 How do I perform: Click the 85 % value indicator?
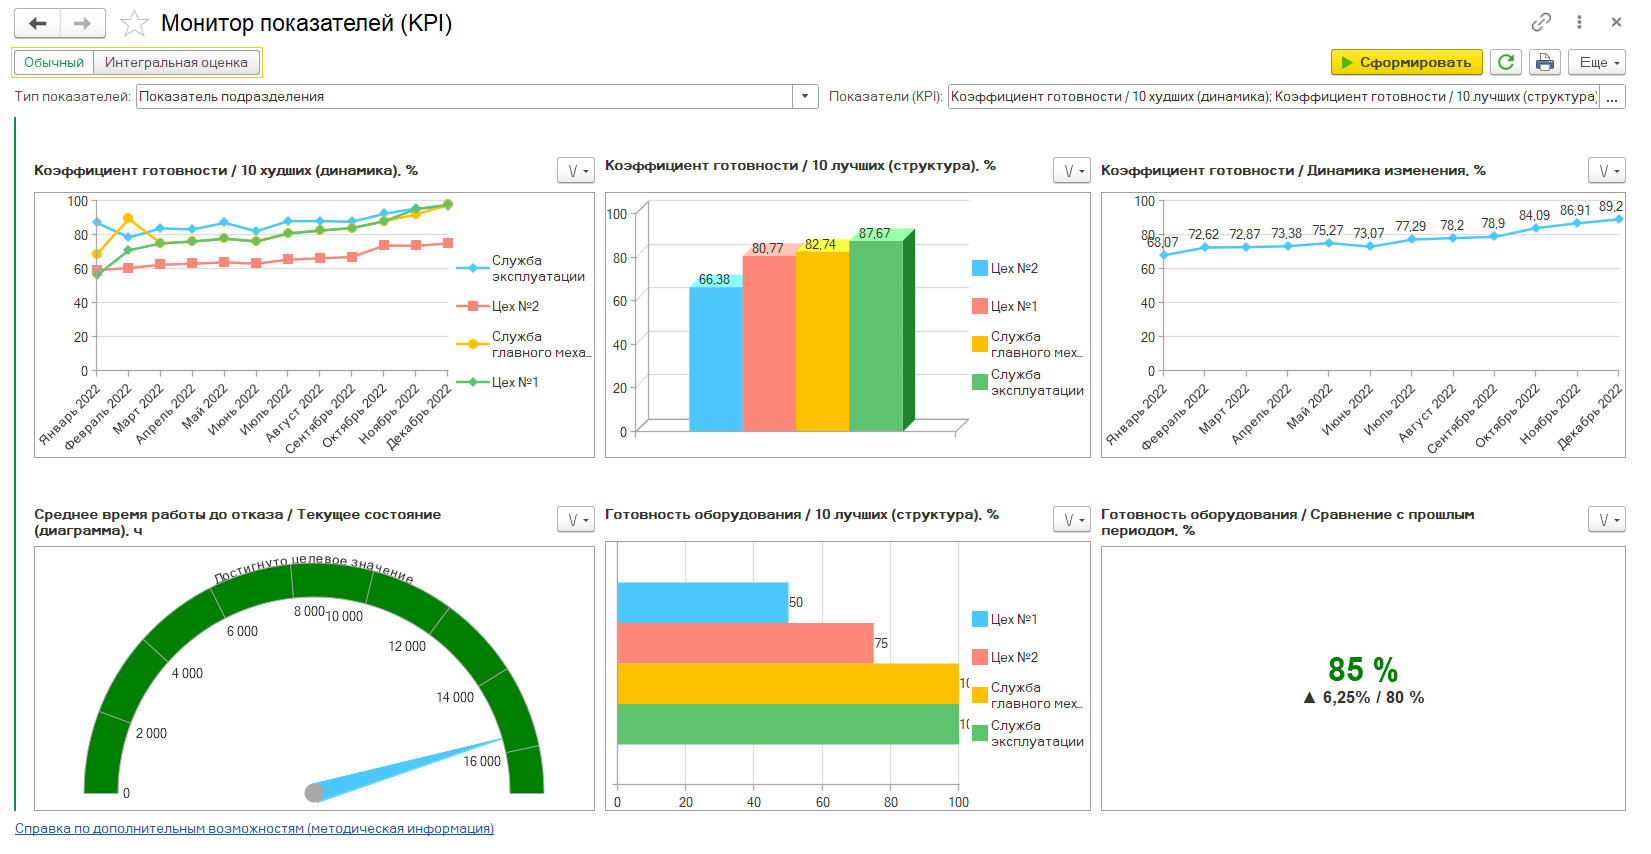(1363, 669)
